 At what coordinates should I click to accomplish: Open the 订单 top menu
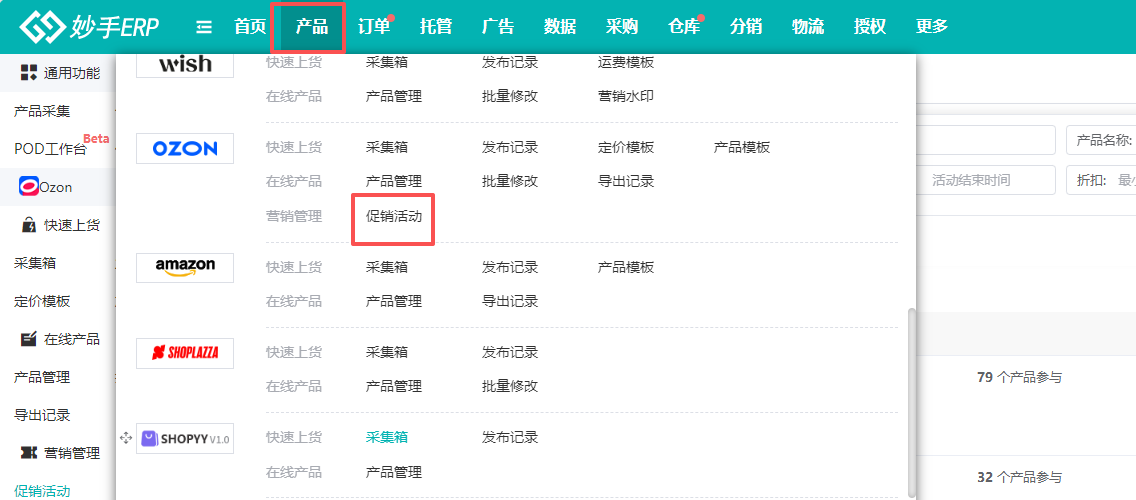(374, 27)
